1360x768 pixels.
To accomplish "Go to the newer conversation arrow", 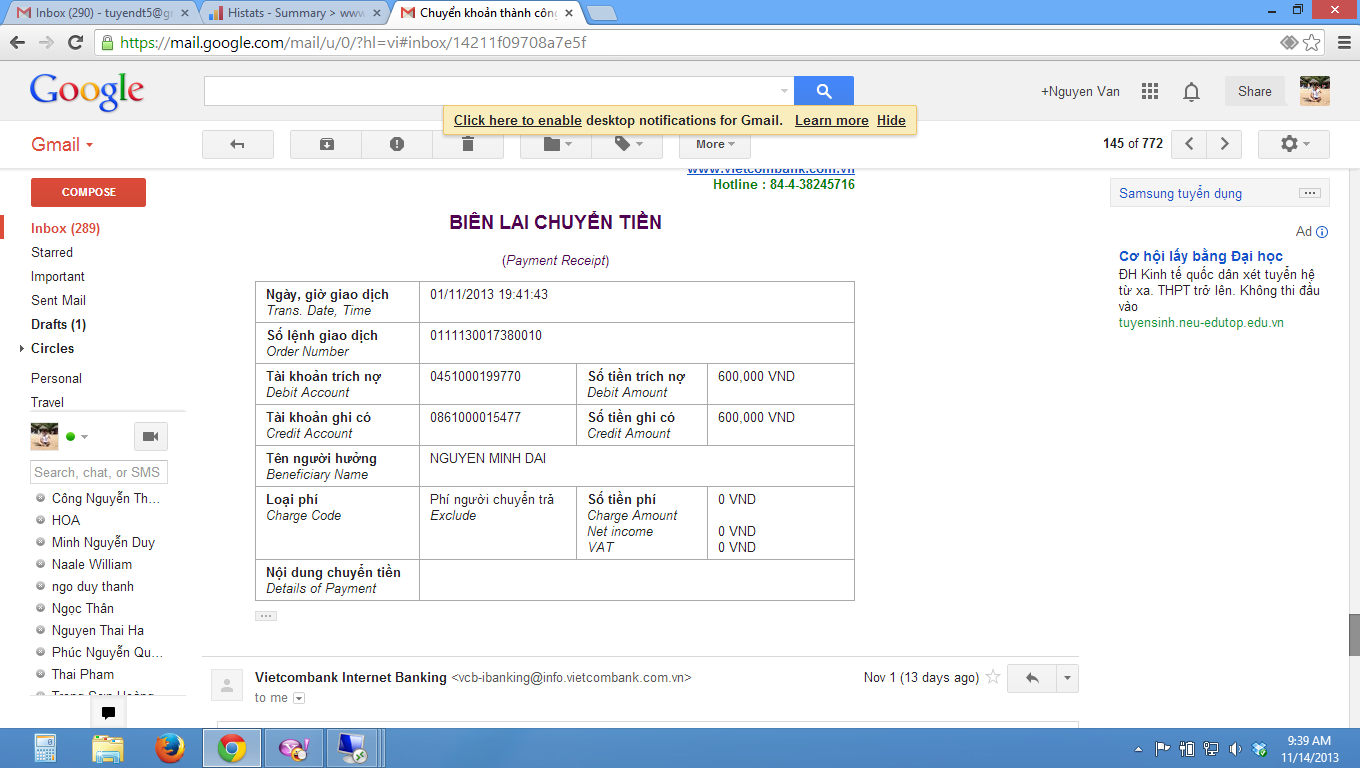I will click(1189, 144).
